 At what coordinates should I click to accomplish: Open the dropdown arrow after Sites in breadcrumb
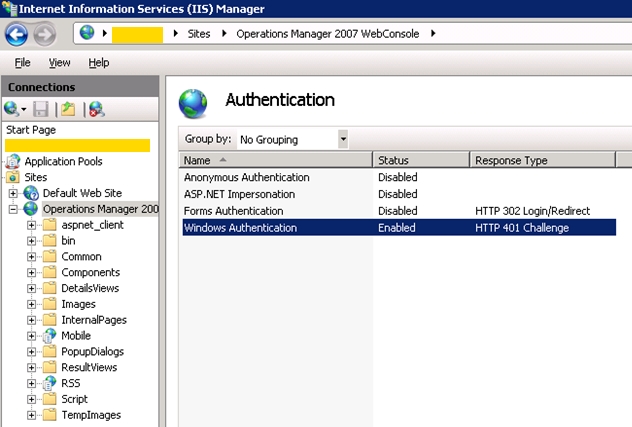(224, 33)
